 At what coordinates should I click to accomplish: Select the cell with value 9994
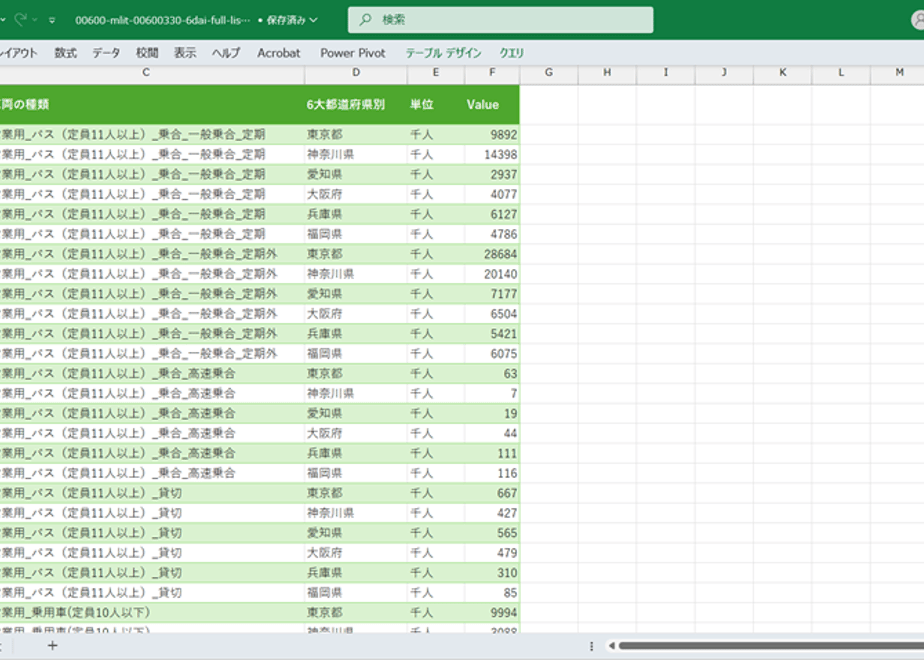click(x=492, y=613)
